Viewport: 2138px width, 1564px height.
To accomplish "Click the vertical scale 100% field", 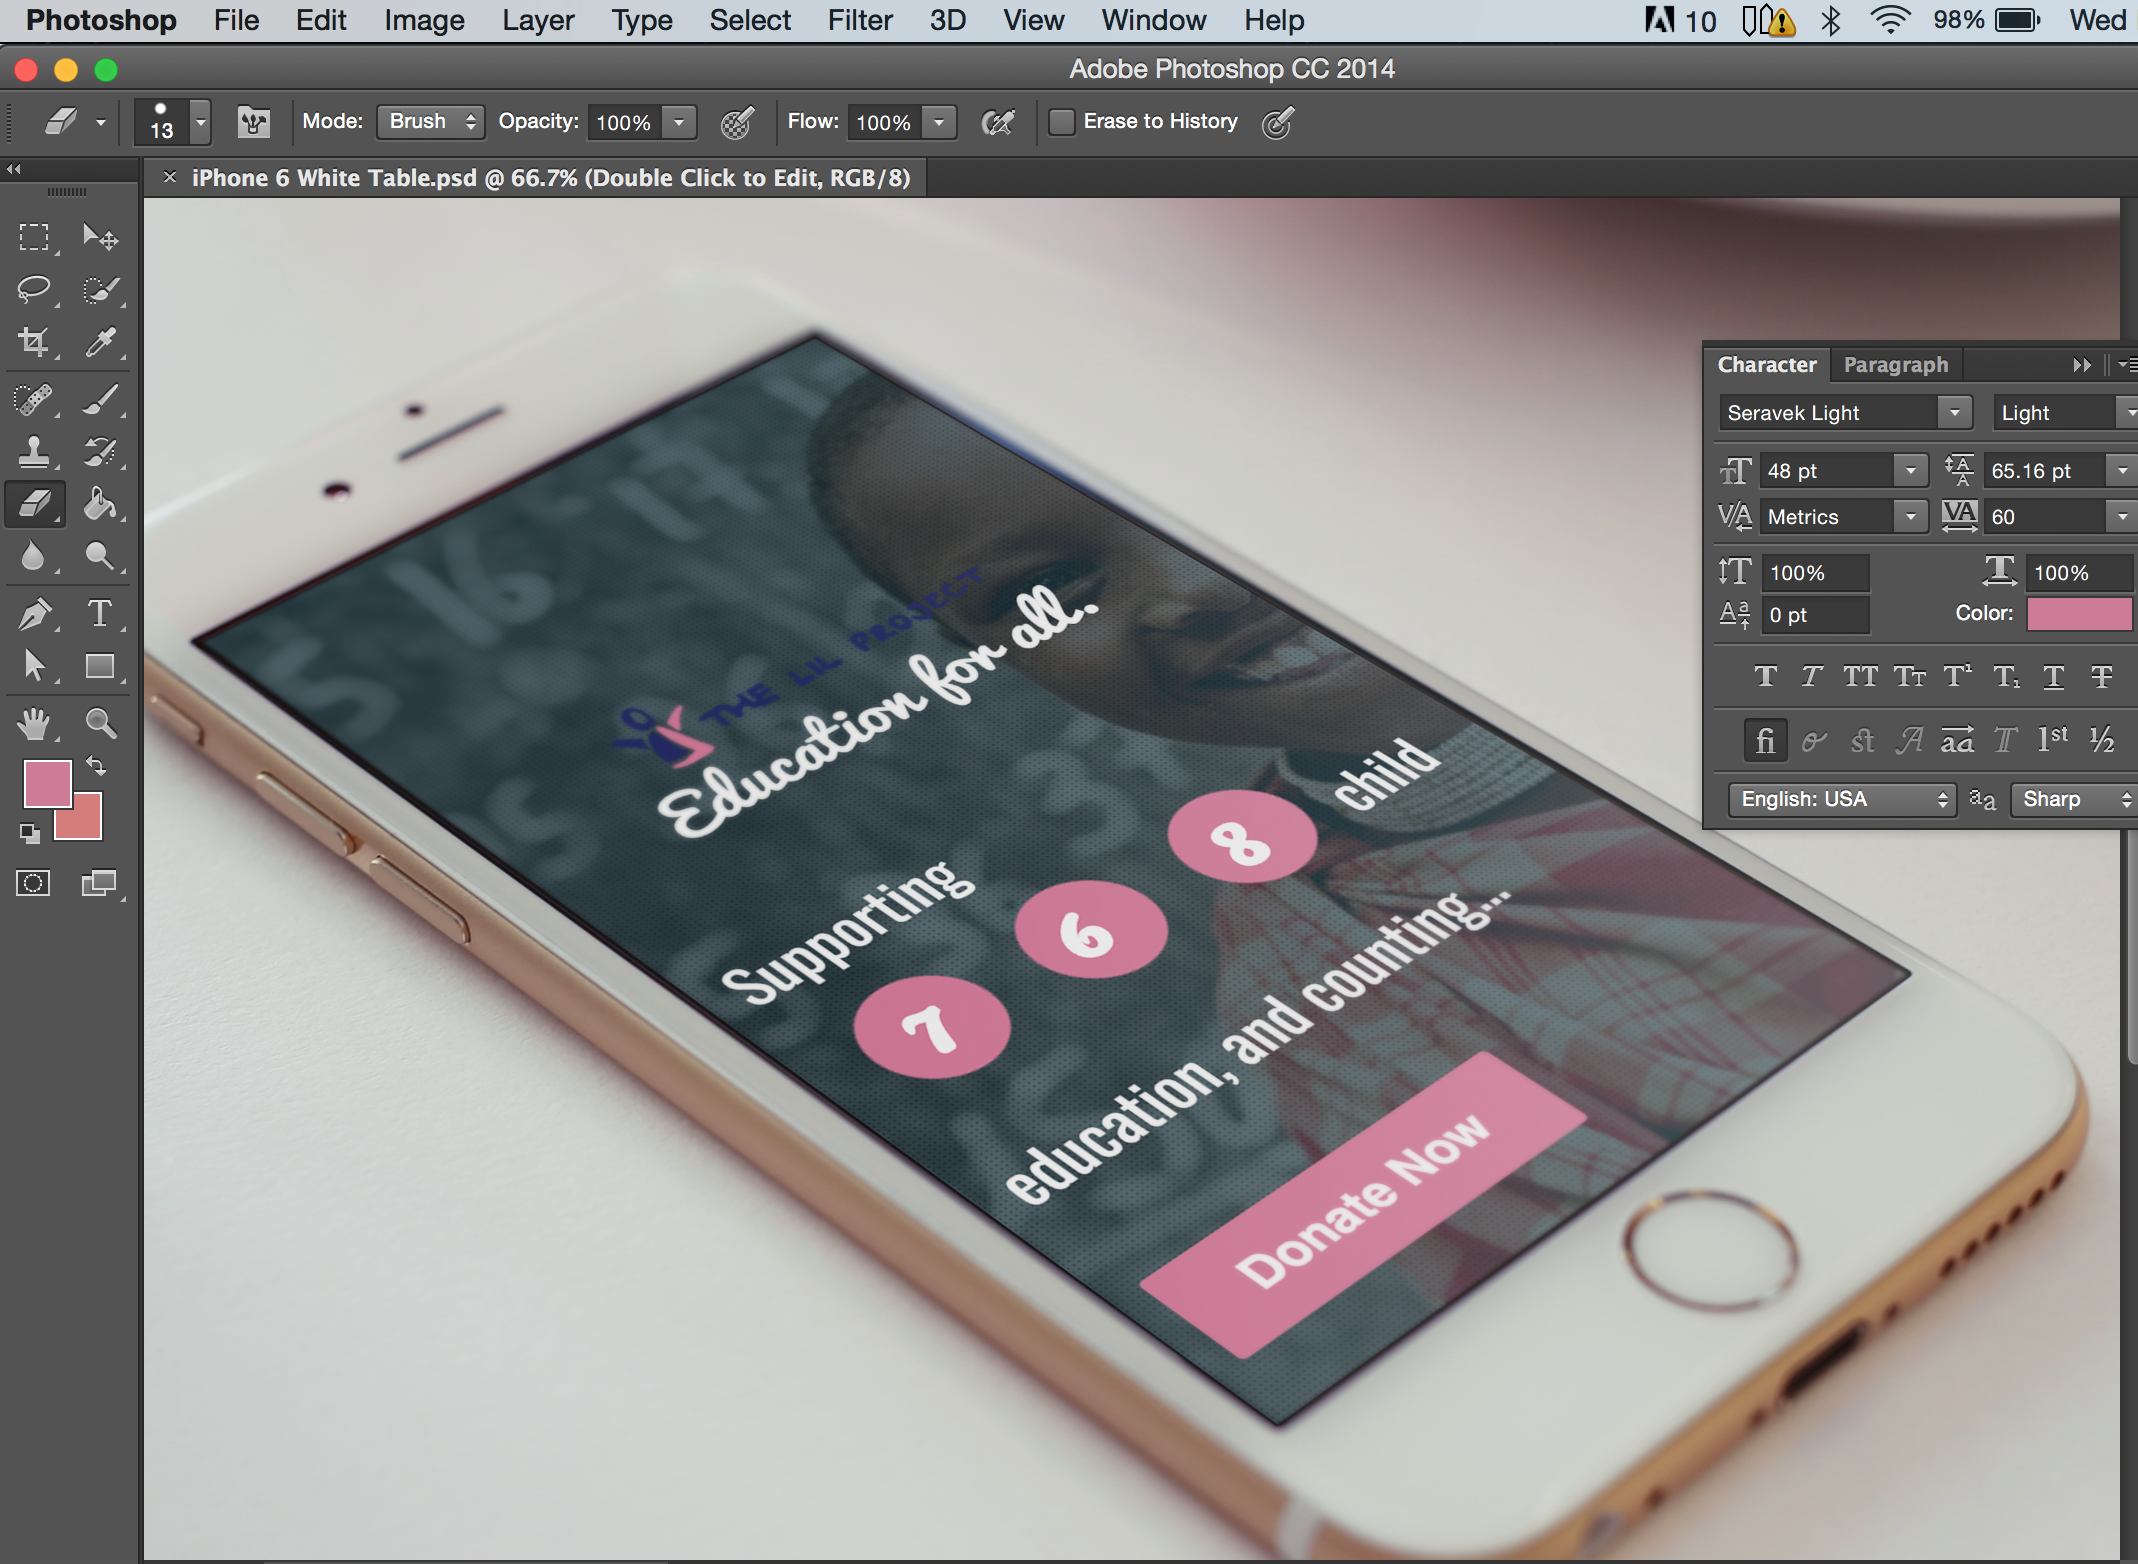I will coord(1814,572).
